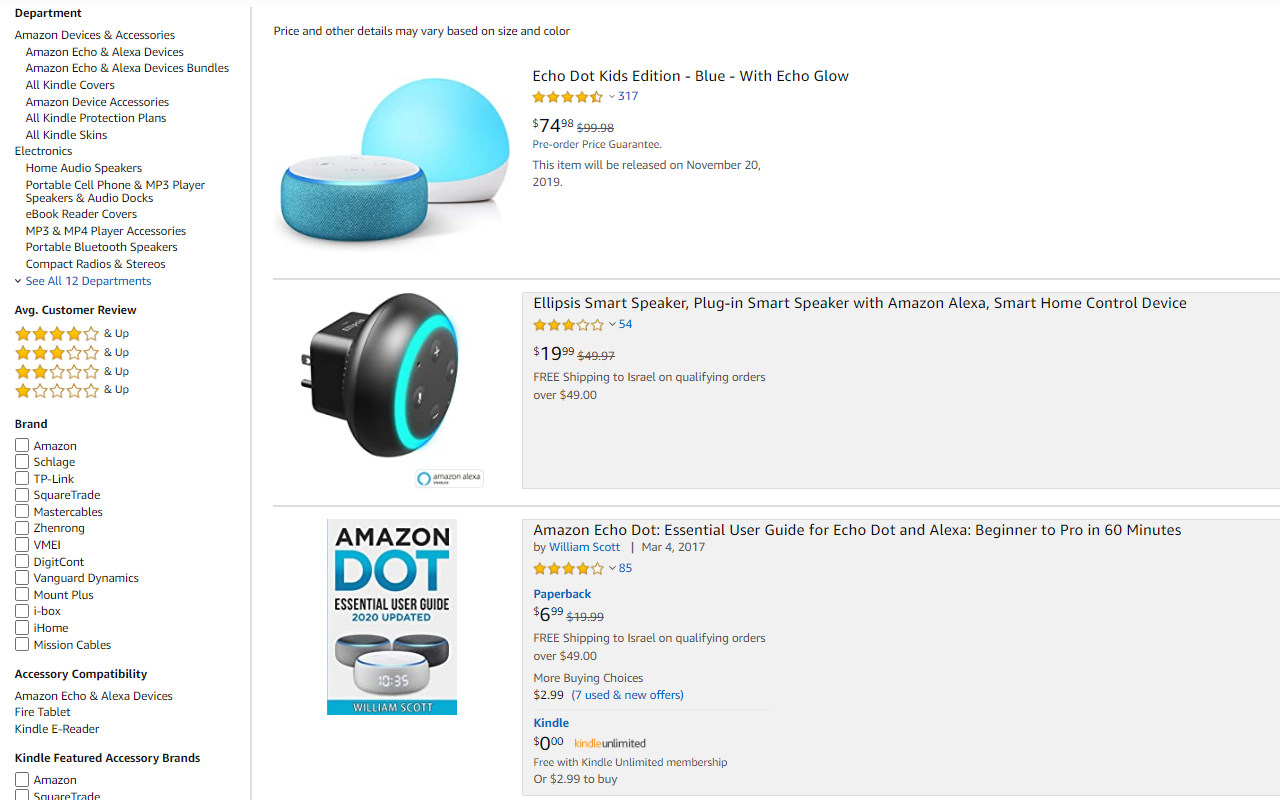Filter by 1 star & up rating
The width and height of the screenshot is (1280, 800).
pyautogui.click(x=58, y=390)
